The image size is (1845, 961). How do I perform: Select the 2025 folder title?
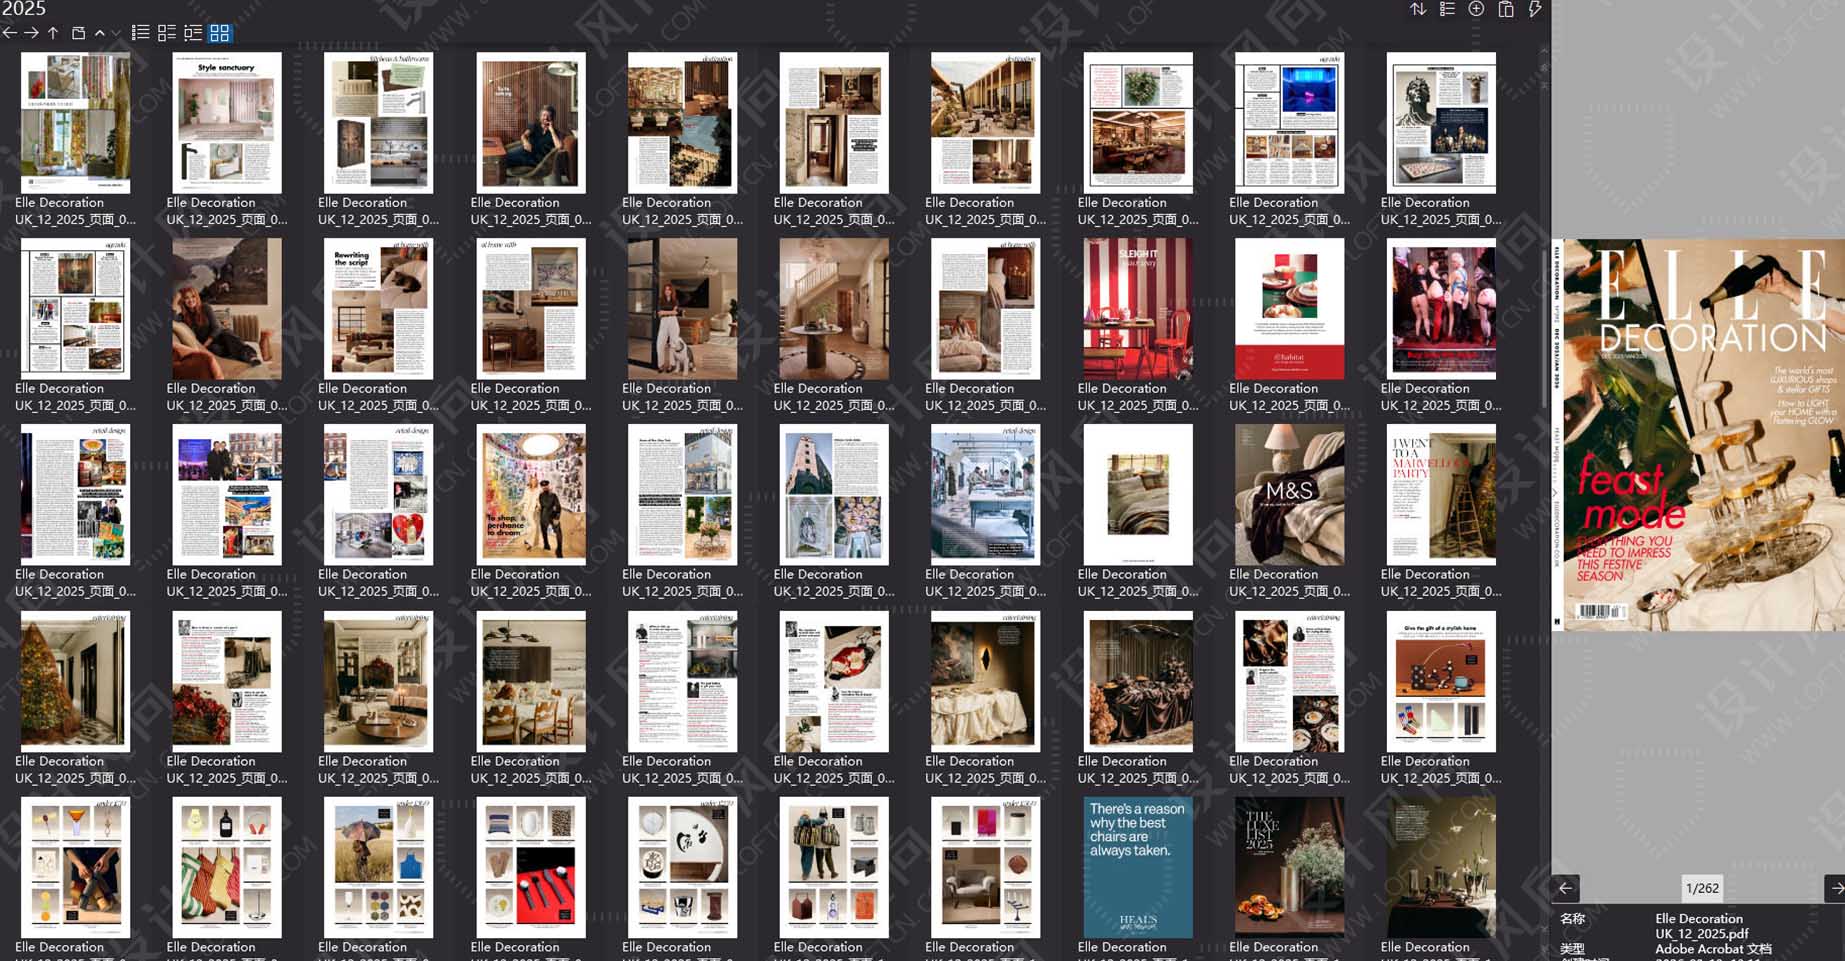coord(25,9)
